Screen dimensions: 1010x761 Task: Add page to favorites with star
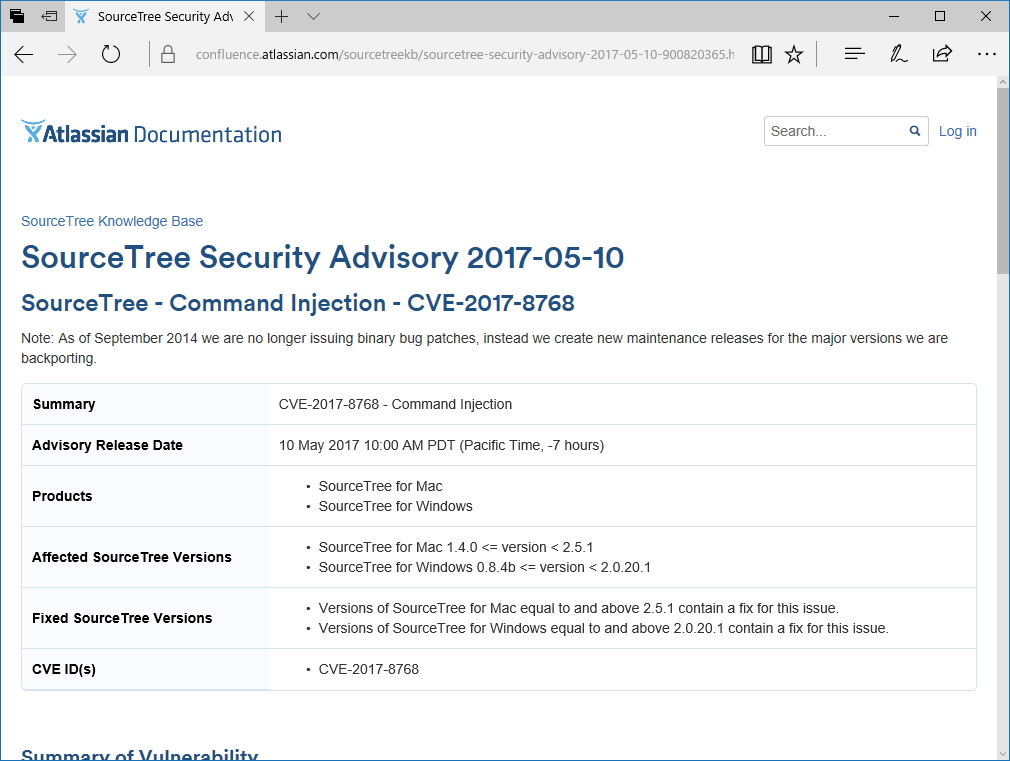tap(794, 55)
